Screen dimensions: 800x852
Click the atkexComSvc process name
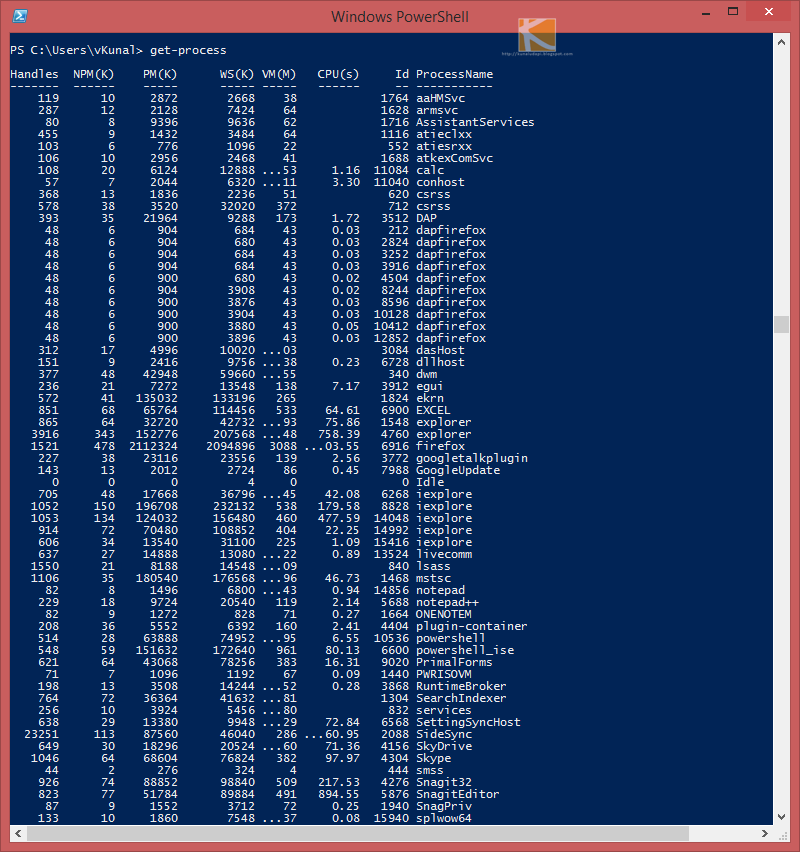tap(454, 158)
